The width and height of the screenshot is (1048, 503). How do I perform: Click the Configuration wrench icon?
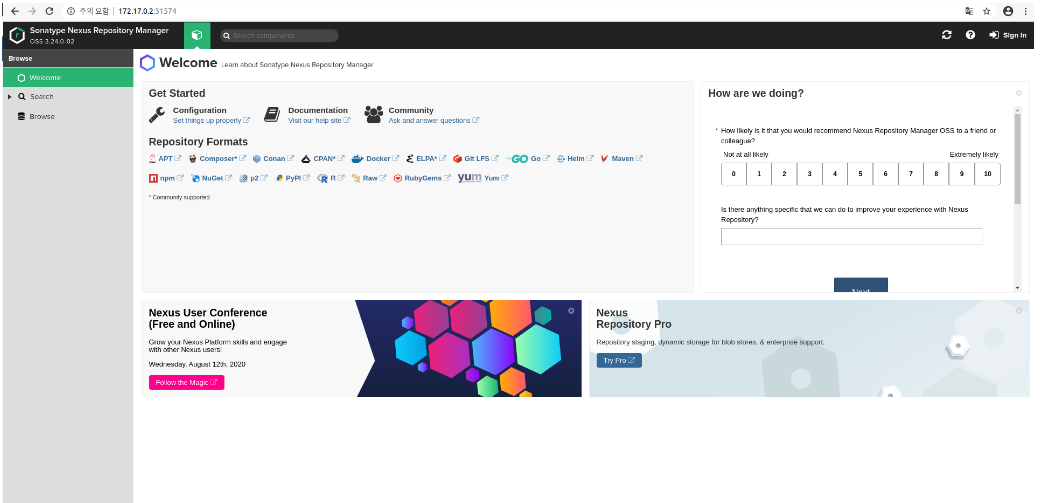coord(157,115)
